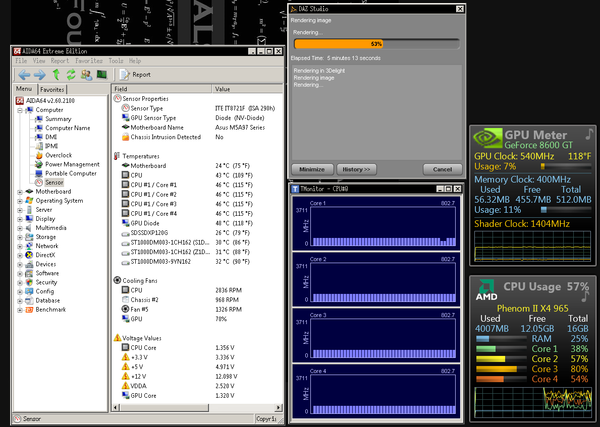Click the Field column header in AIDA64

[x=162, y=89]
